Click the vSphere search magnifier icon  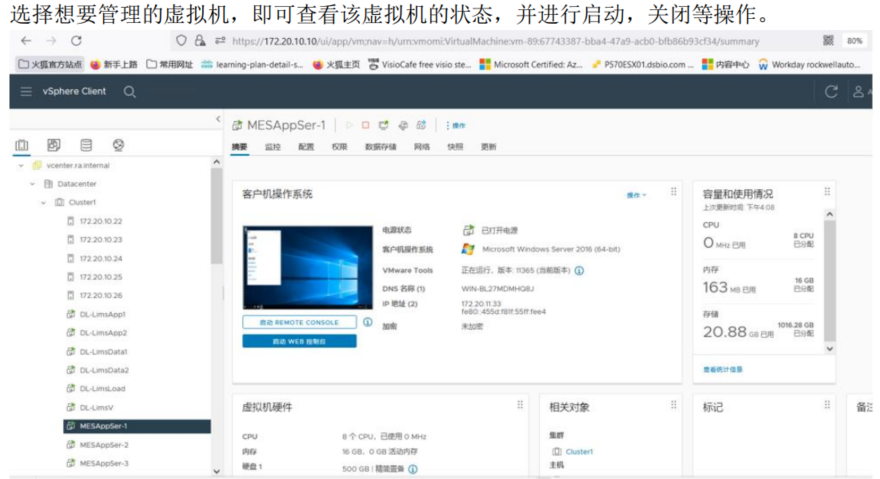pyautogui.click(x=130, y=91)
